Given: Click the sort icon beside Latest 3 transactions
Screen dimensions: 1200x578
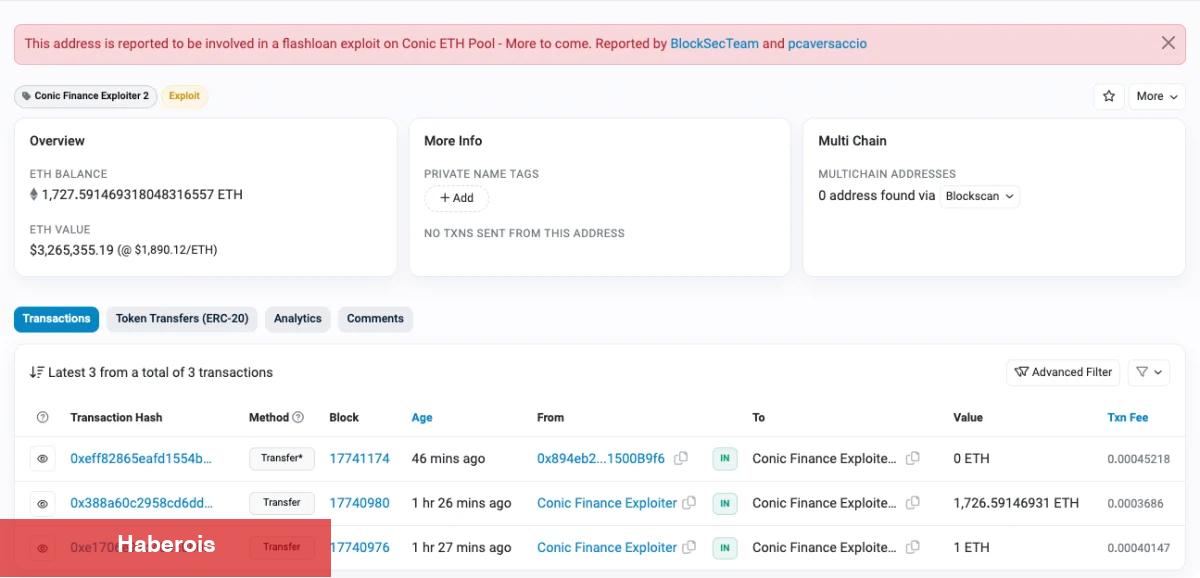Looking at the screenshot, I should (x=37, y=372).
